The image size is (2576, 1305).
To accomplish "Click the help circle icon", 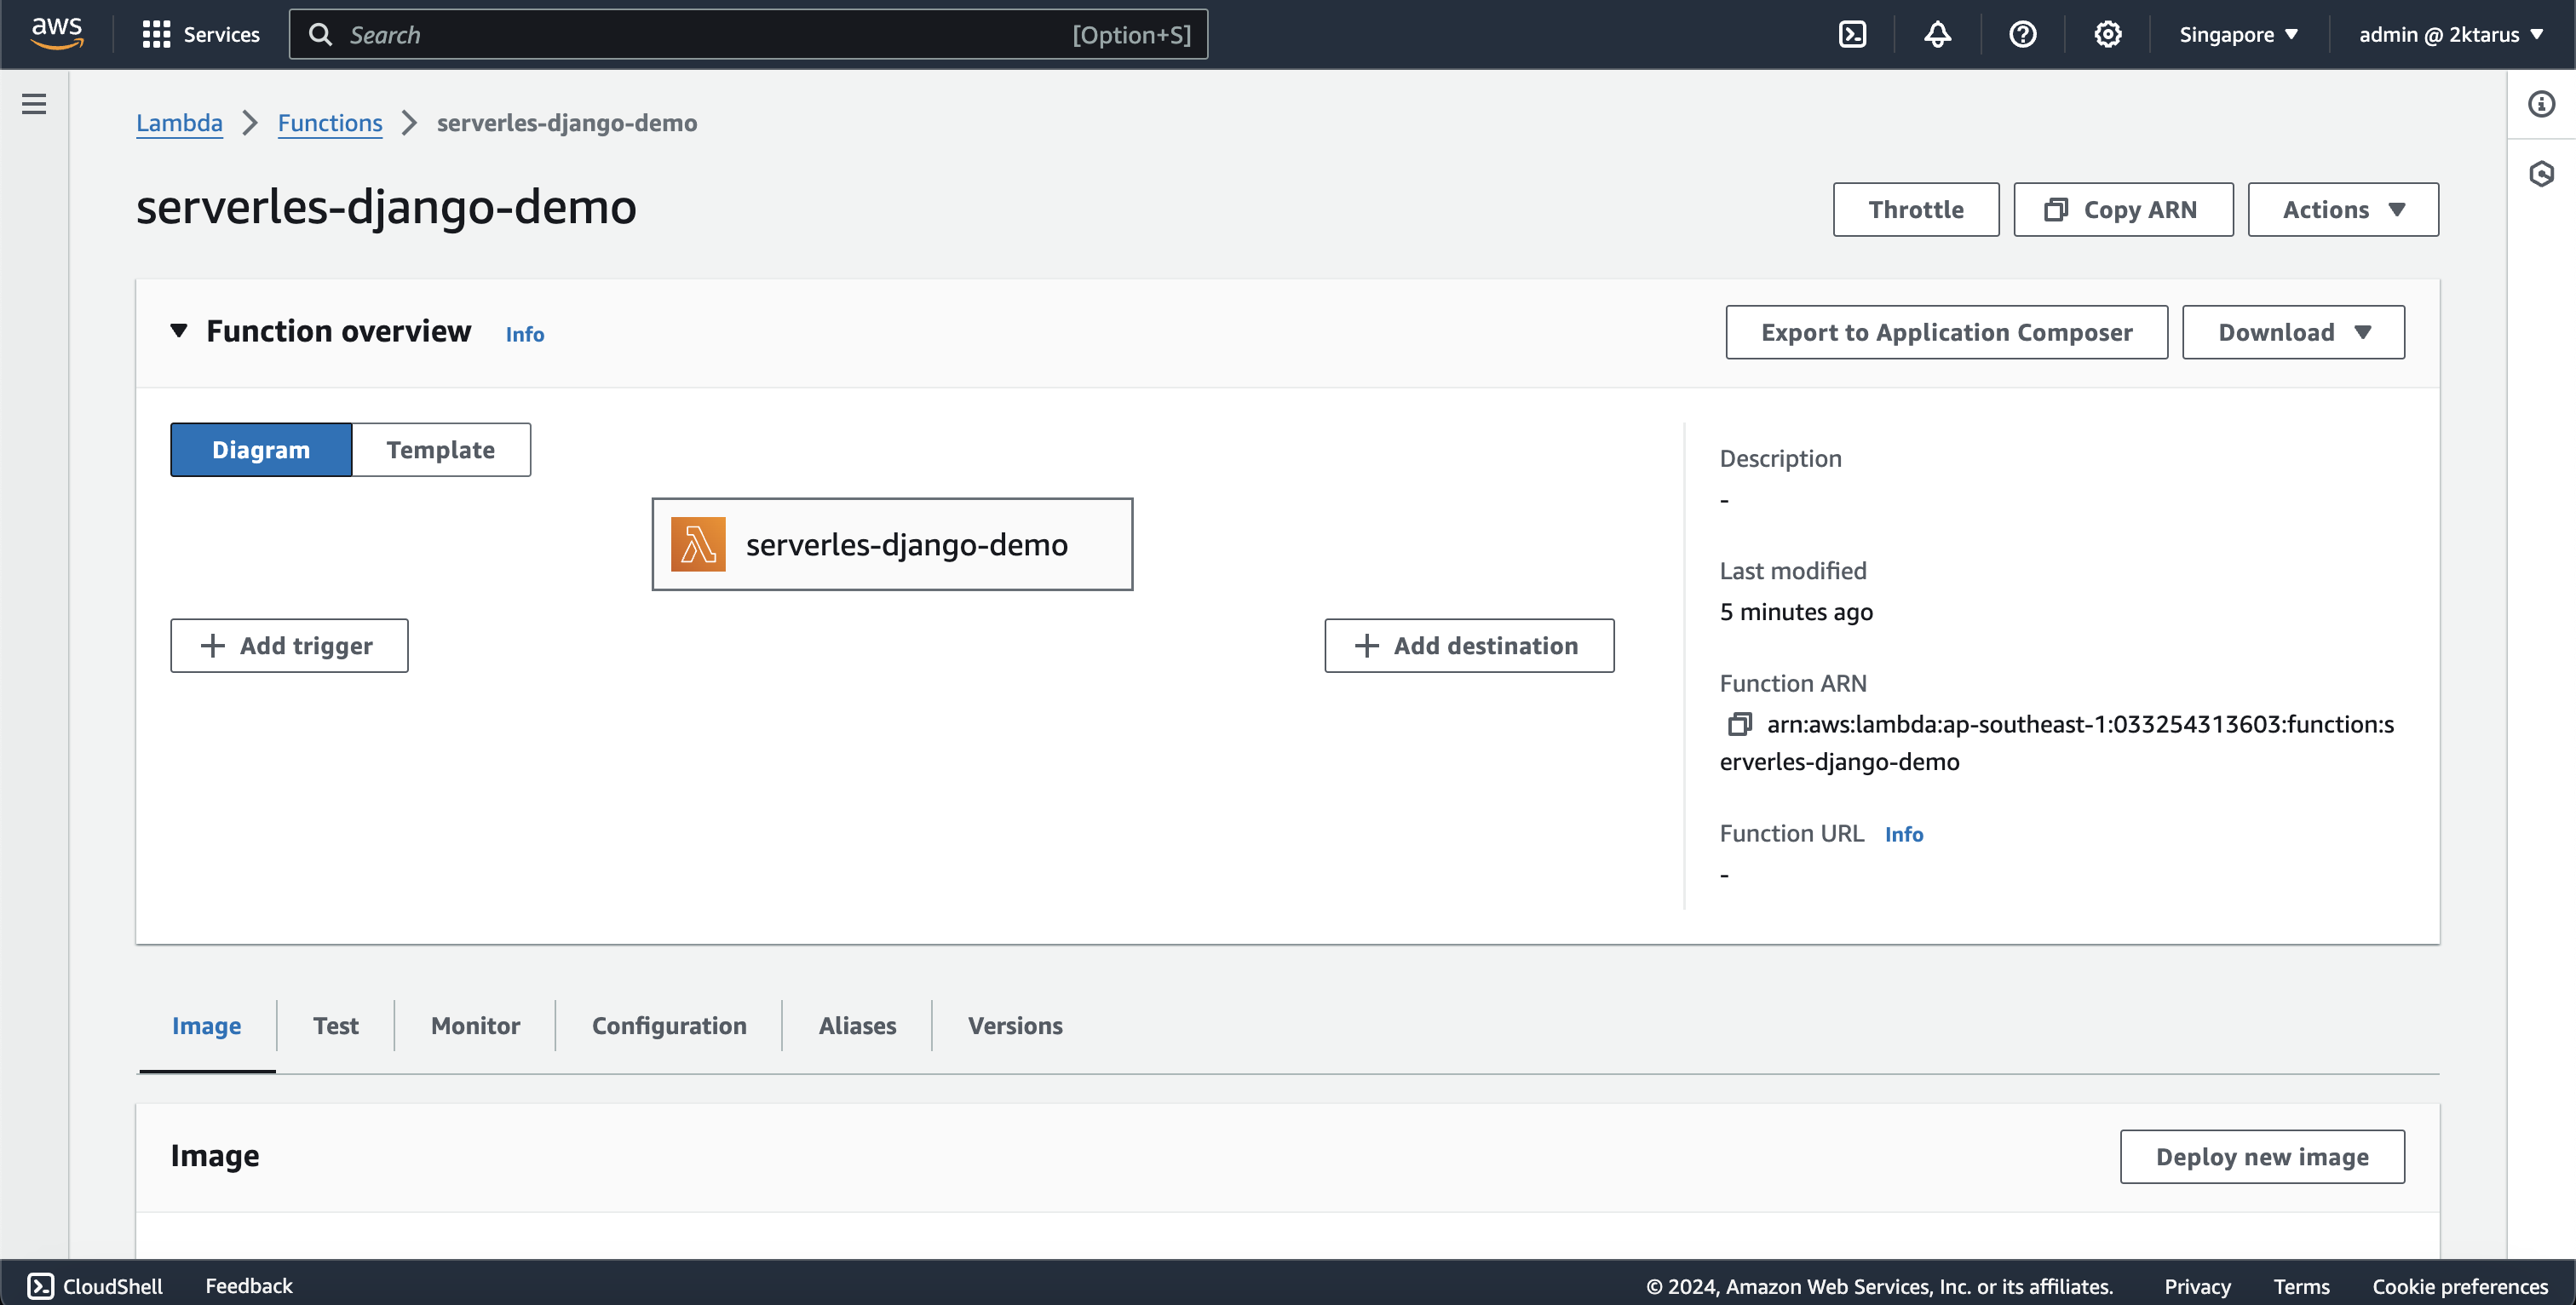I will (2021, 33).
